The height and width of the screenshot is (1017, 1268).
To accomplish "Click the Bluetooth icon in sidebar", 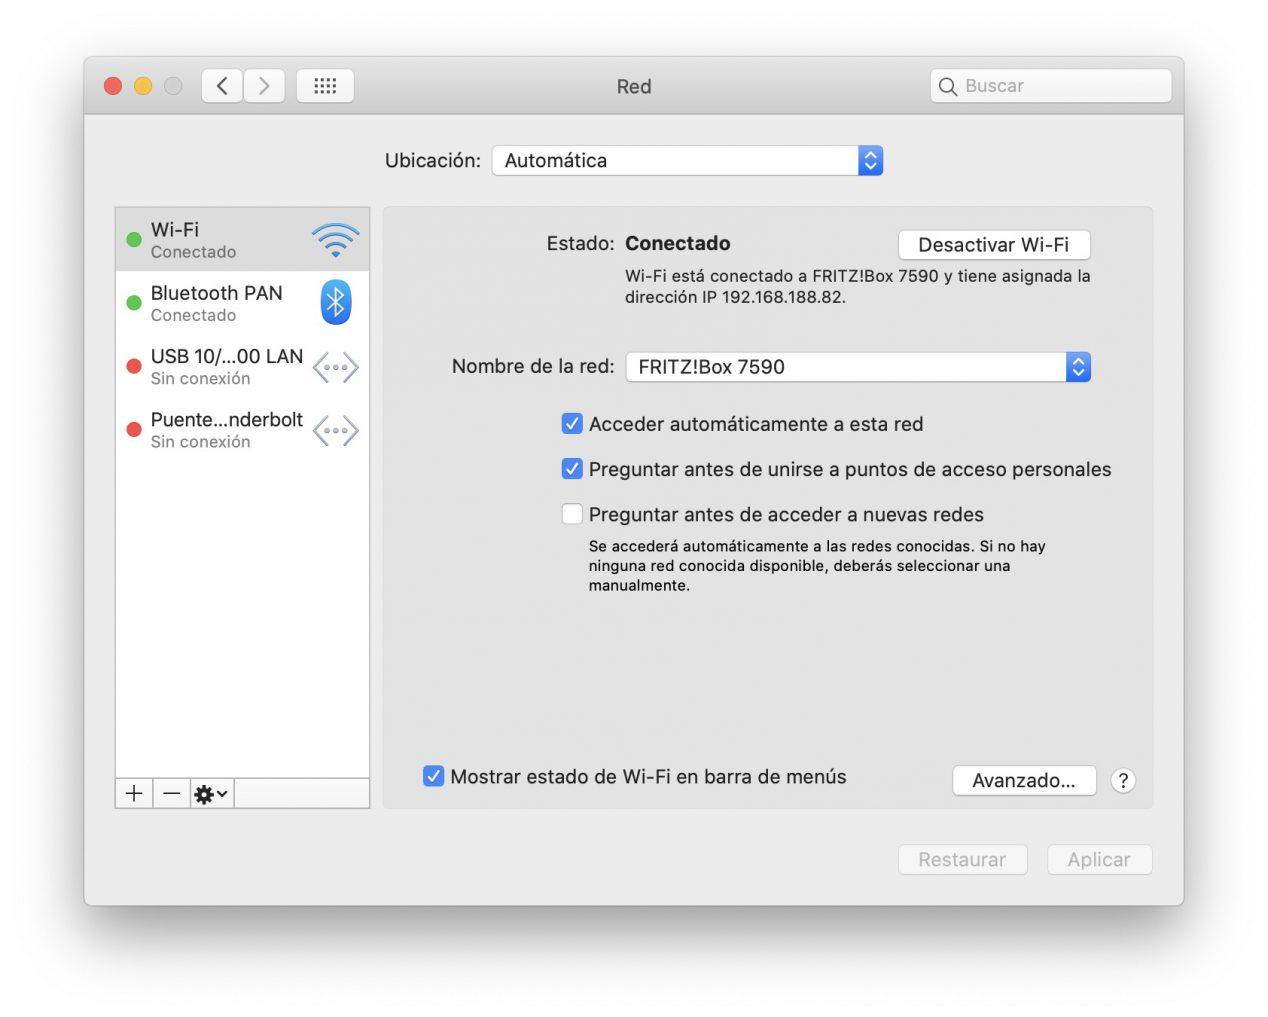I will 335,302.
